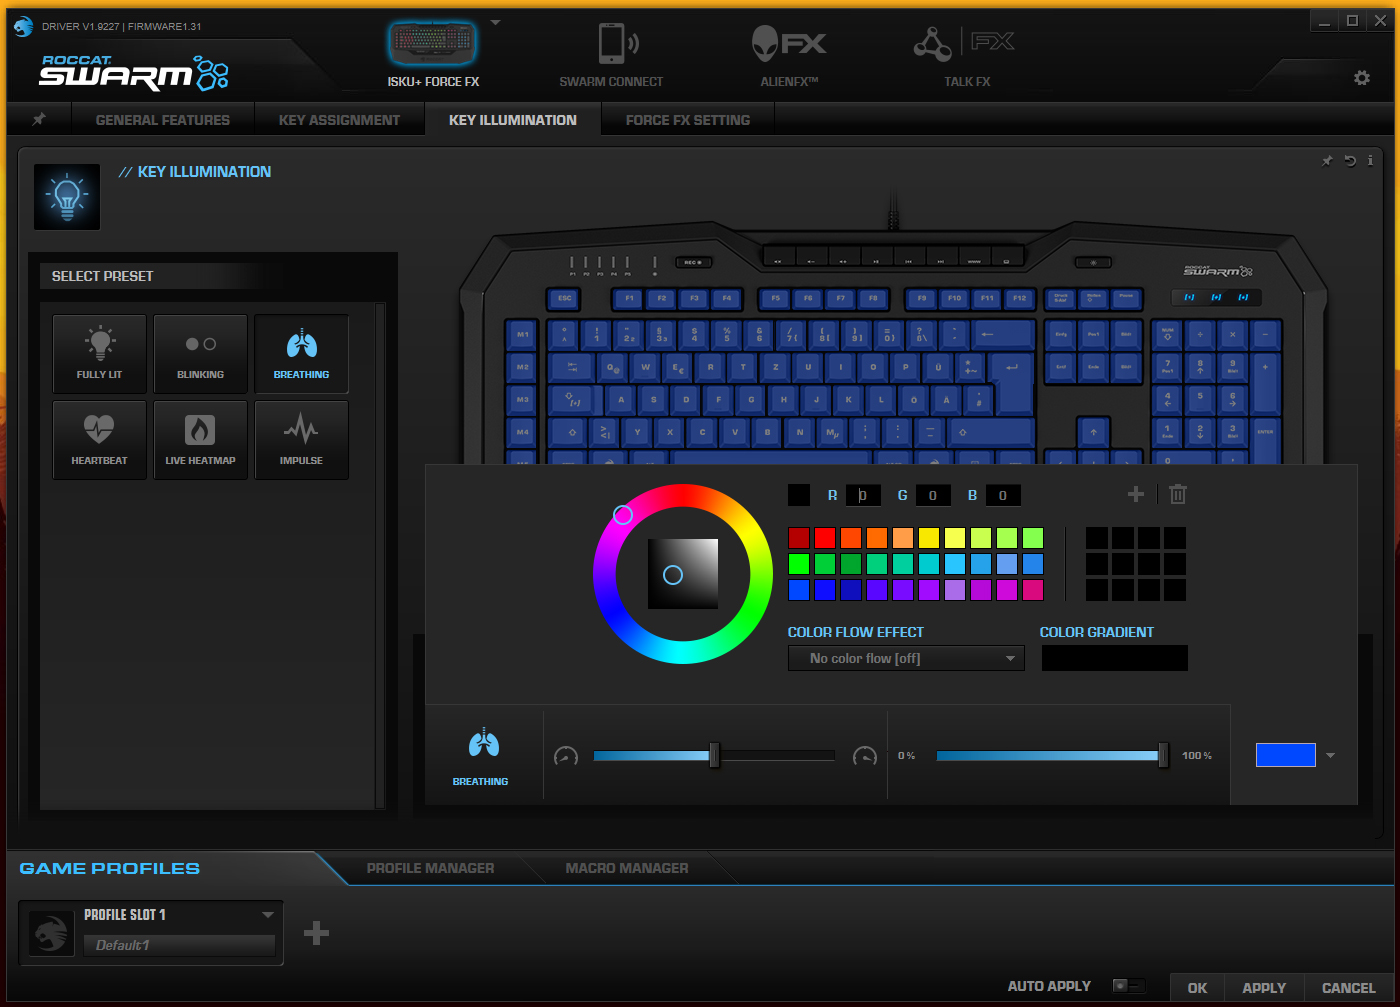Click the Default1 profile name field
The height and width of the screenshot is (1007, 1400).
pos(179,945)
